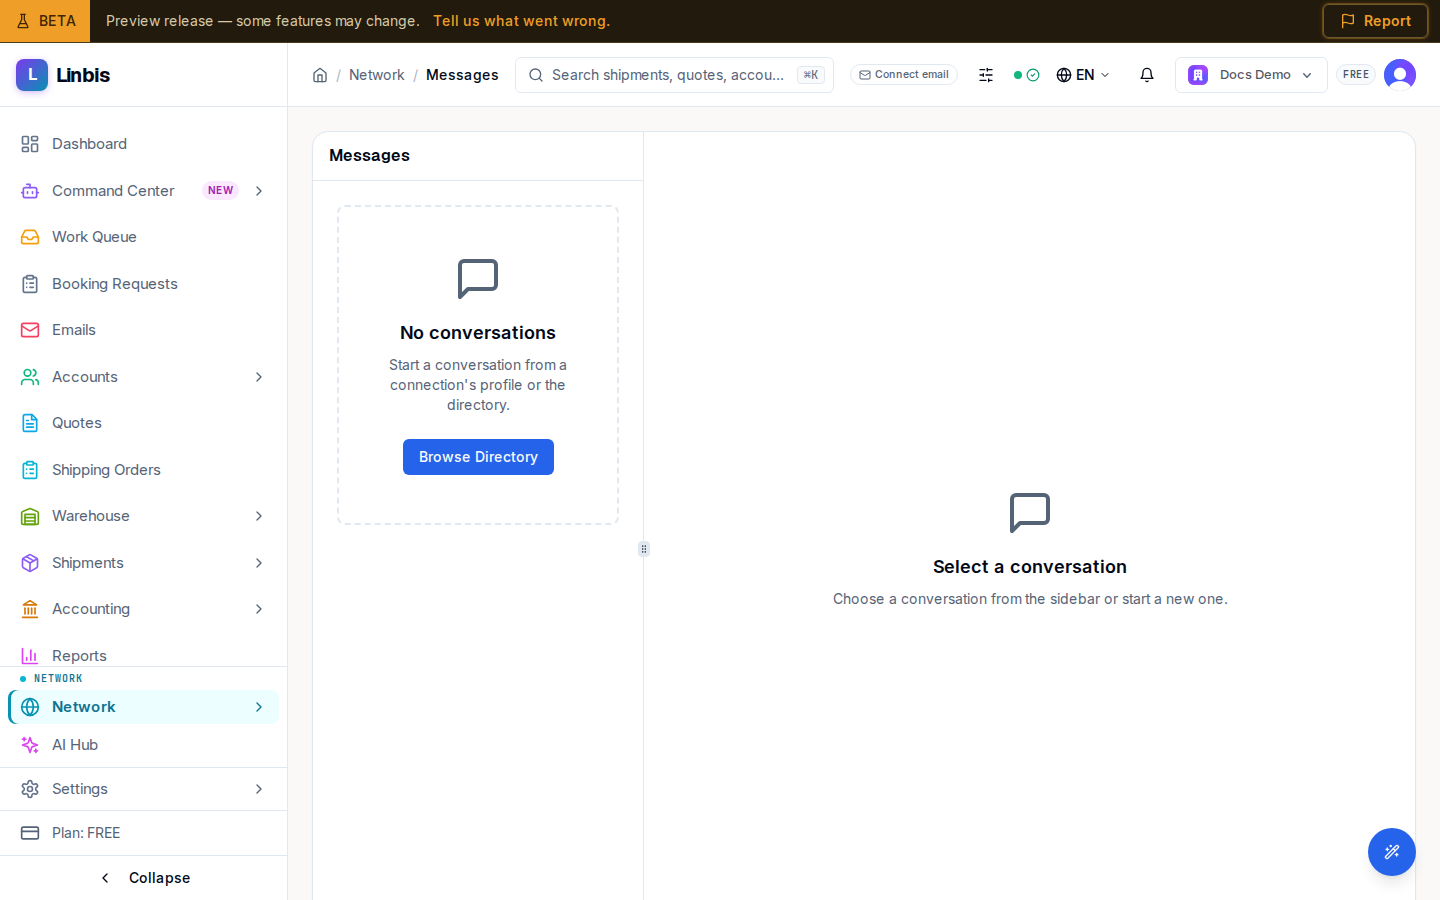Open notifications bell
This screenshot has width=1440, height=900.
pos(1147,75)
